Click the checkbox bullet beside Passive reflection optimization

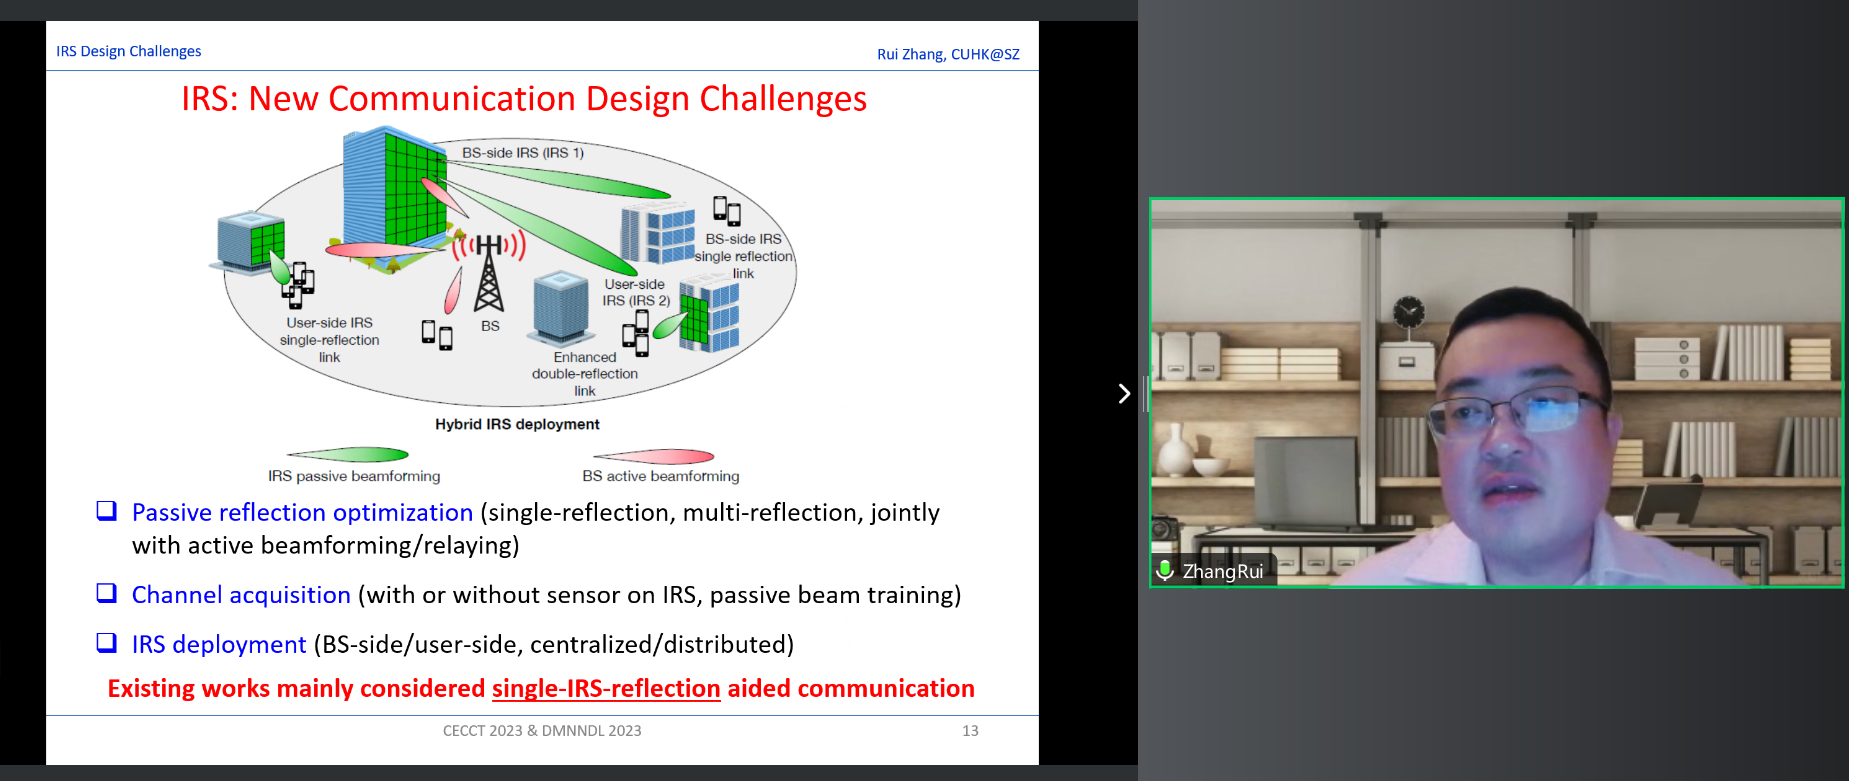click(106, 511)
